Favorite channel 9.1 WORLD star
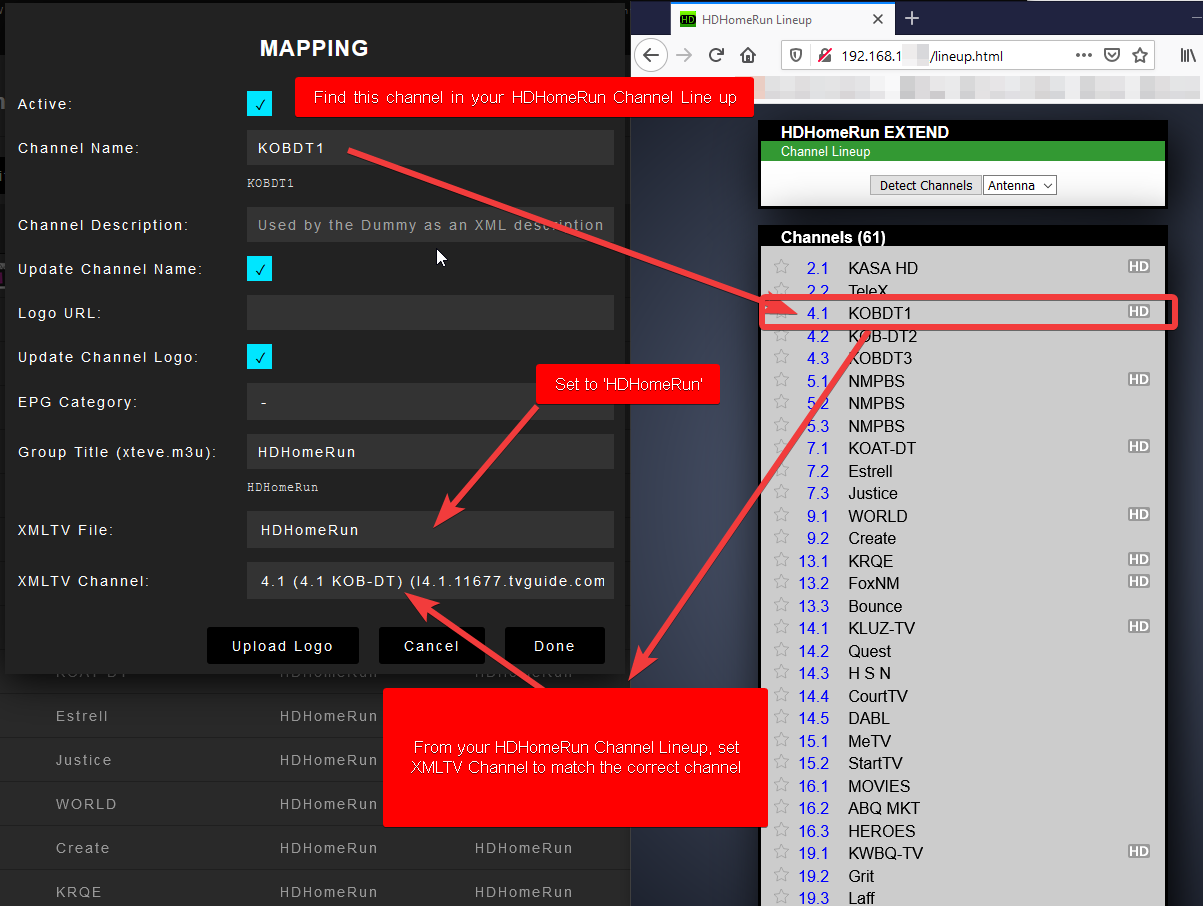This screenshot has width=1203, height=906. coord(782,515)
